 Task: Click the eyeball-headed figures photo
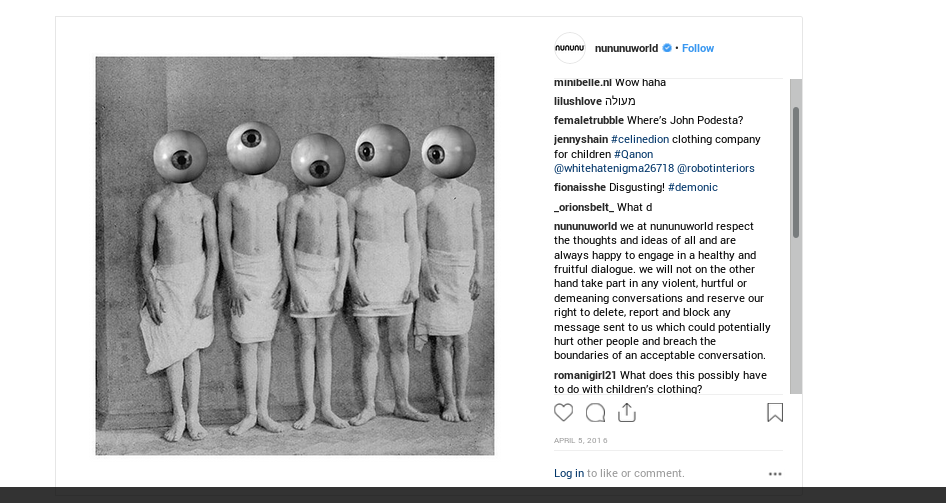point(294,256)
